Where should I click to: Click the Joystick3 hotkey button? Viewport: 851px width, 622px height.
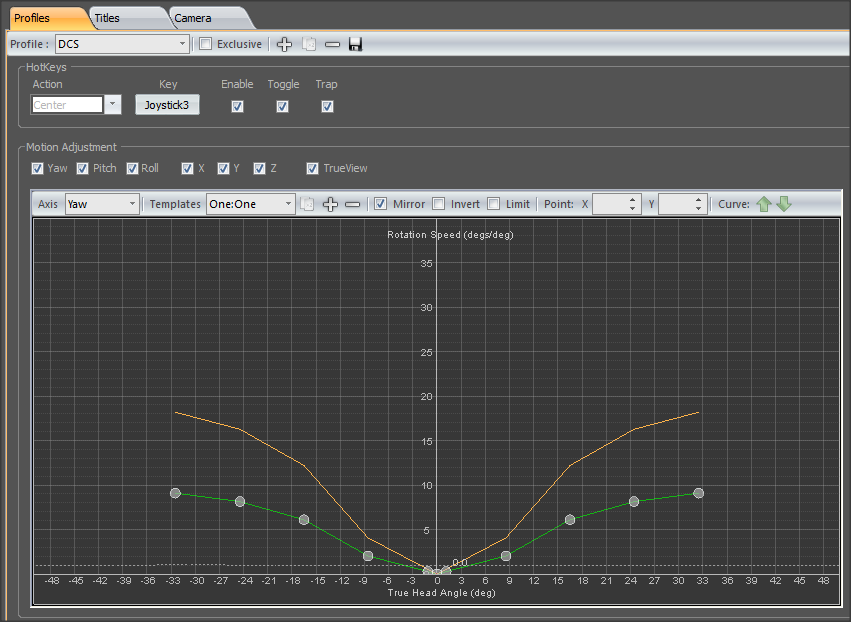click(x=167, y=105)
